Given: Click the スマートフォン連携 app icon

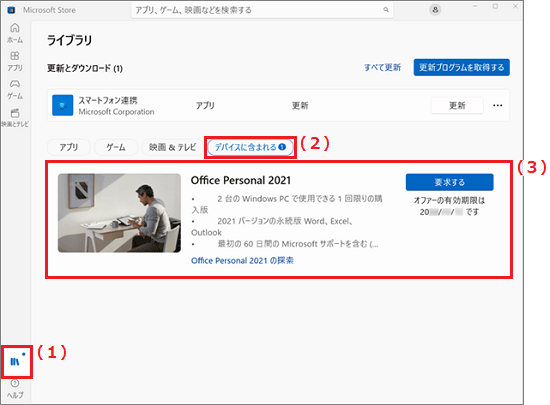Looking at the screenshot, I should click(x=62, y=105).
